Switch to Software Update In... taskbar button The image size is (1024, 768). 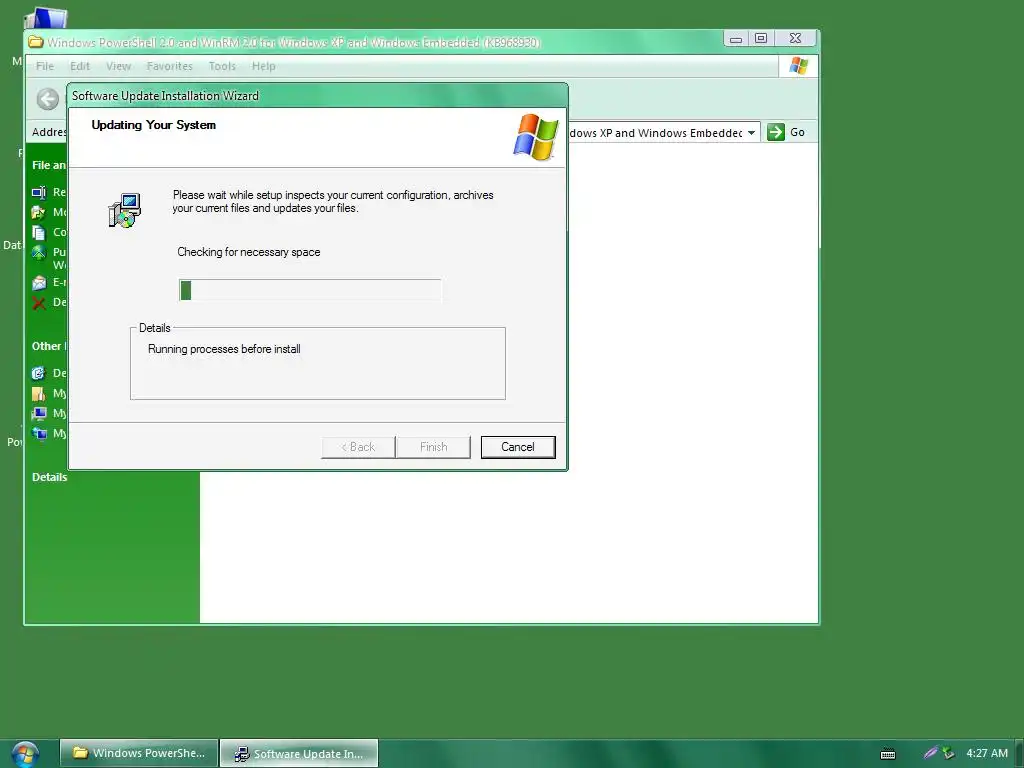click(x=299, y=754)
